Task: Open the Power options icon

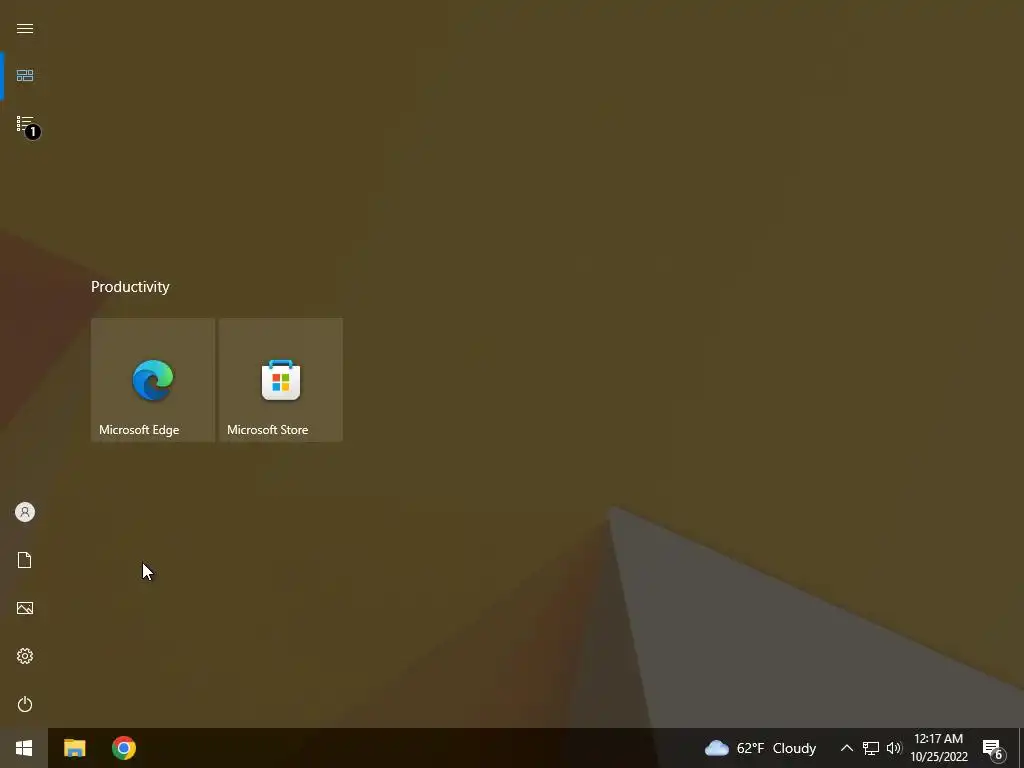Action: pos(25,704)
